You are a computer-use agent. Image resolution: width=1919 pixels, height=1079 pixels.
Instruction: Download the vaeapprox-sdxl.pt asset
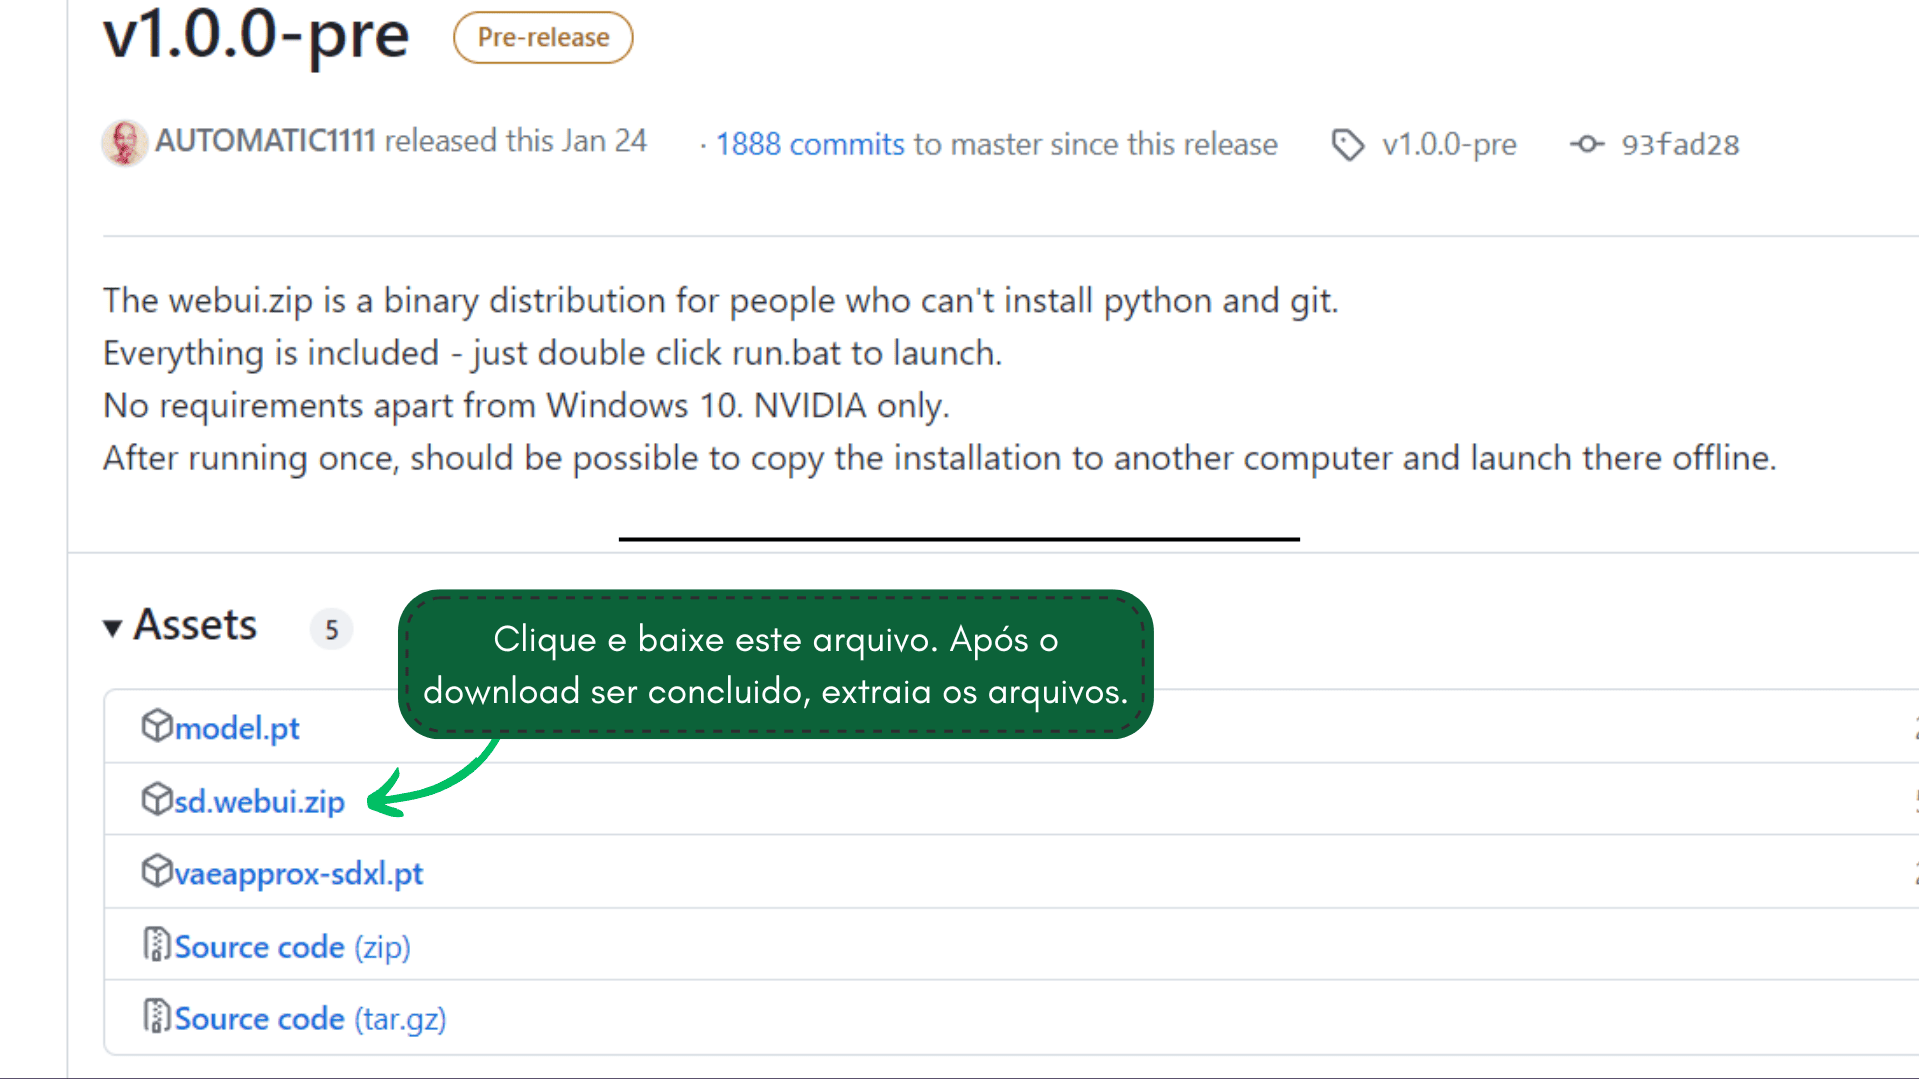point(299,874)
